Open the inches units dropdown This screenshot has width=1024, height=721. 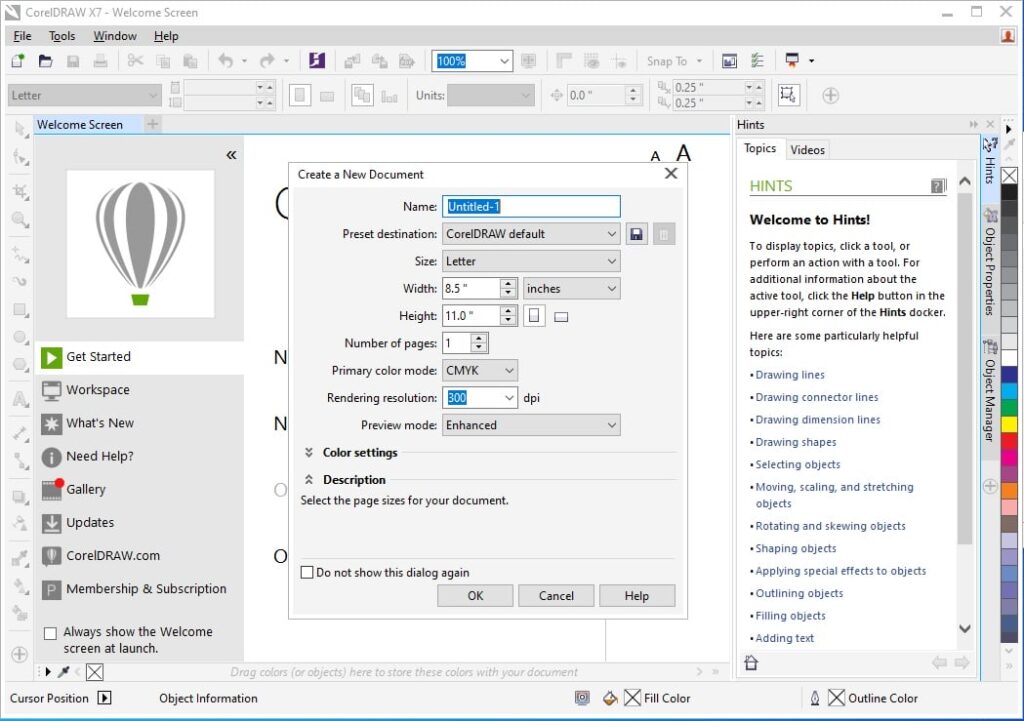pos(571,289)
